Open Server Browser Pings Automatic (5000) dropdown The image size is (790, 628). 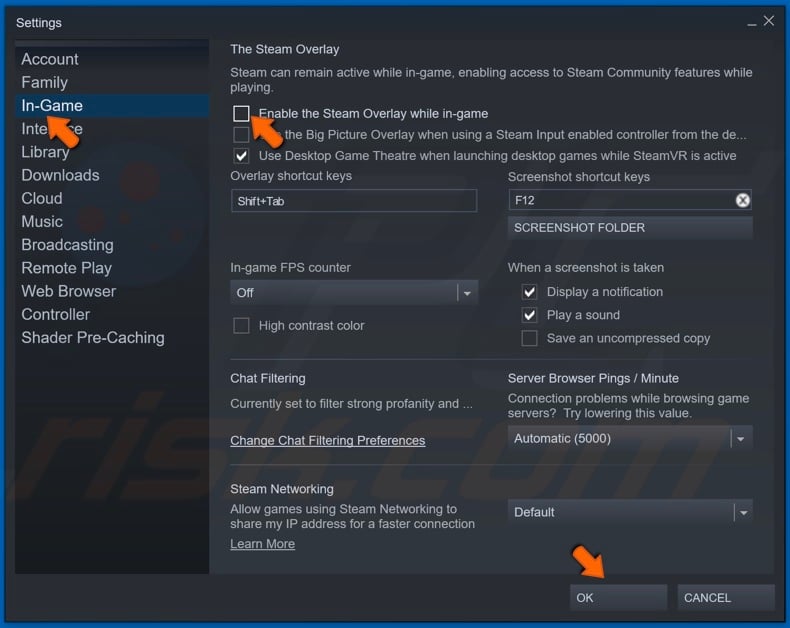pyautogui.click(x=630, y=438)
